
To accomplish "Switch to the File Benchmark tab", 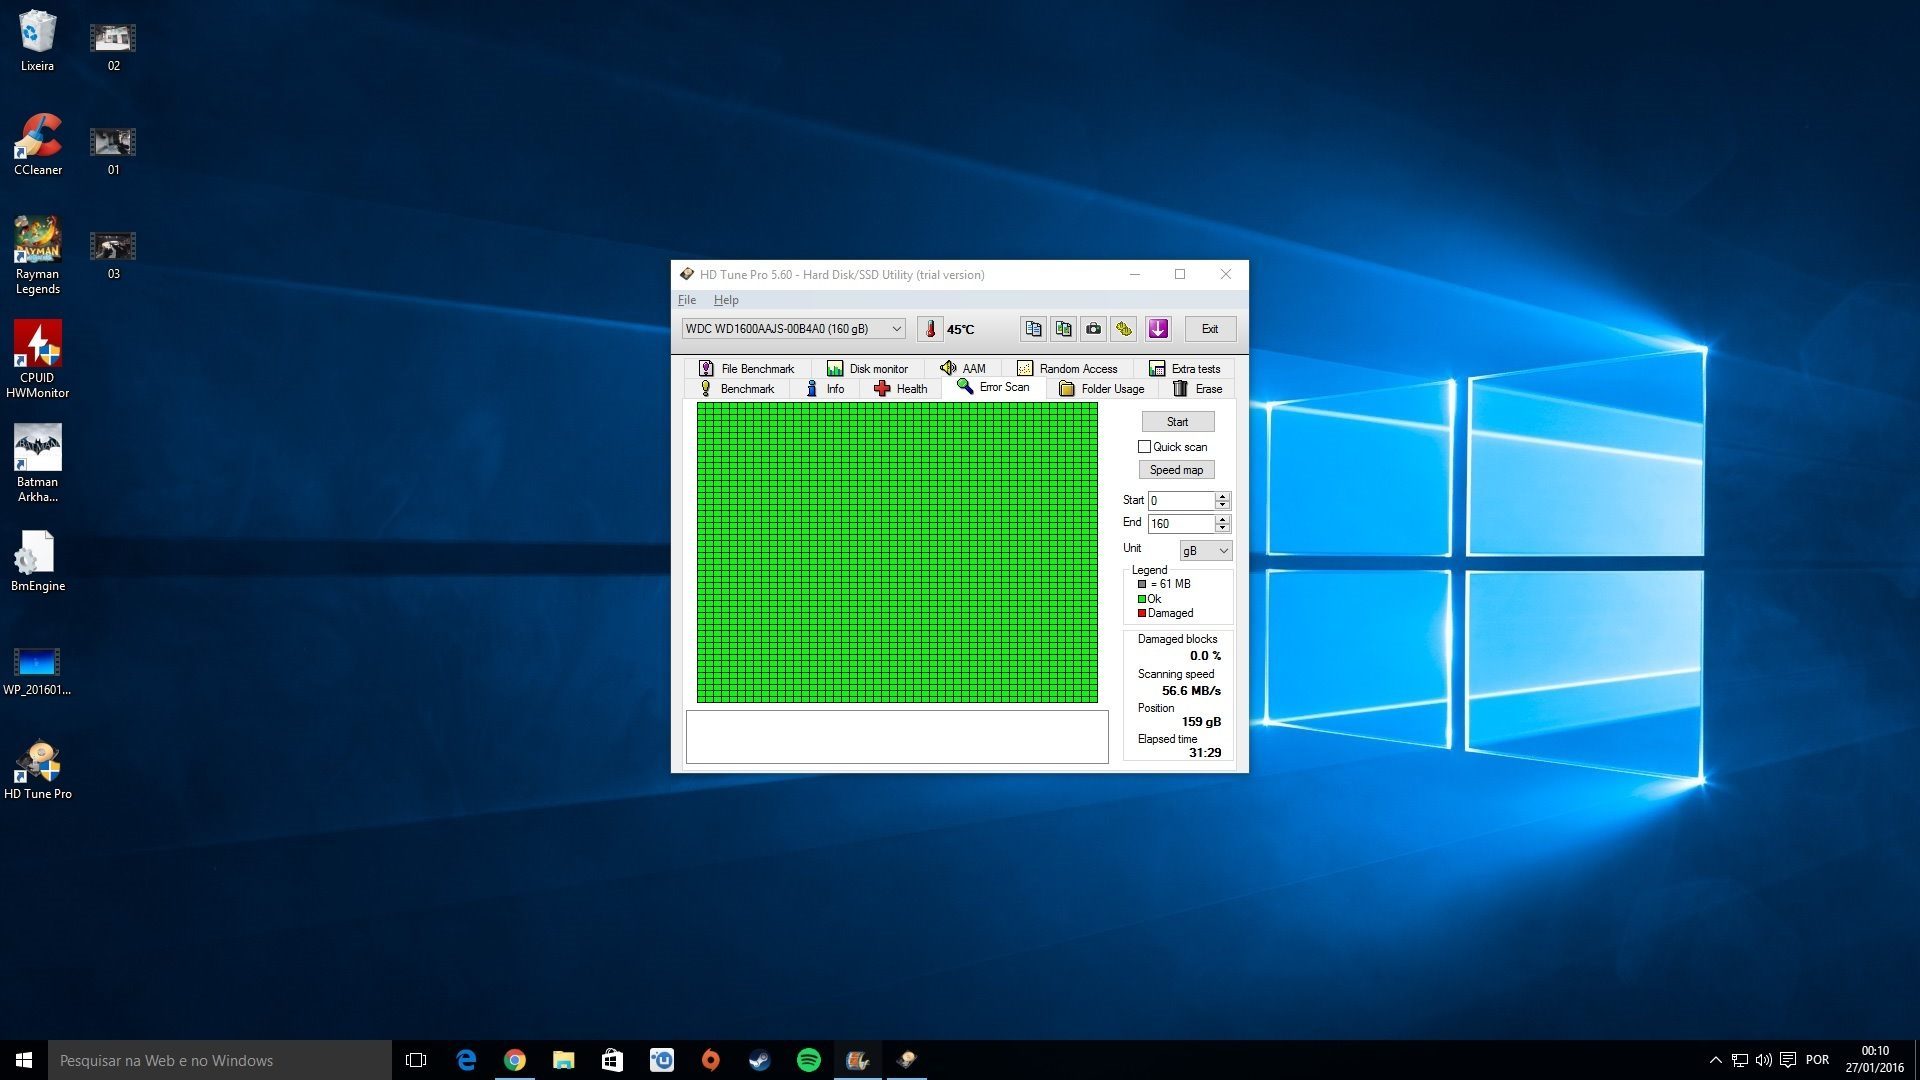I will 746,368.
